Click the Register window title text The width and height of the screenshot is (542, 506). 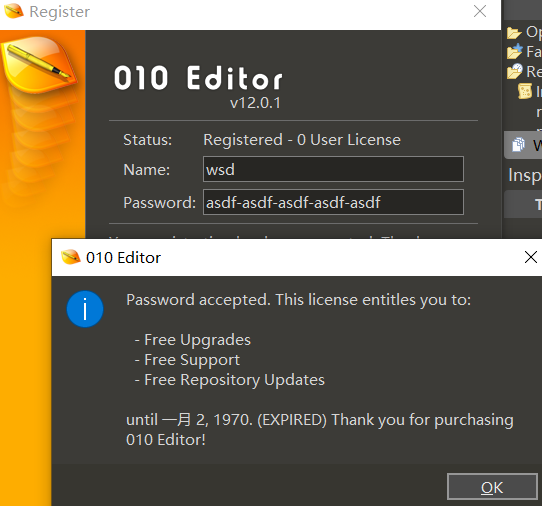(59, 12)
